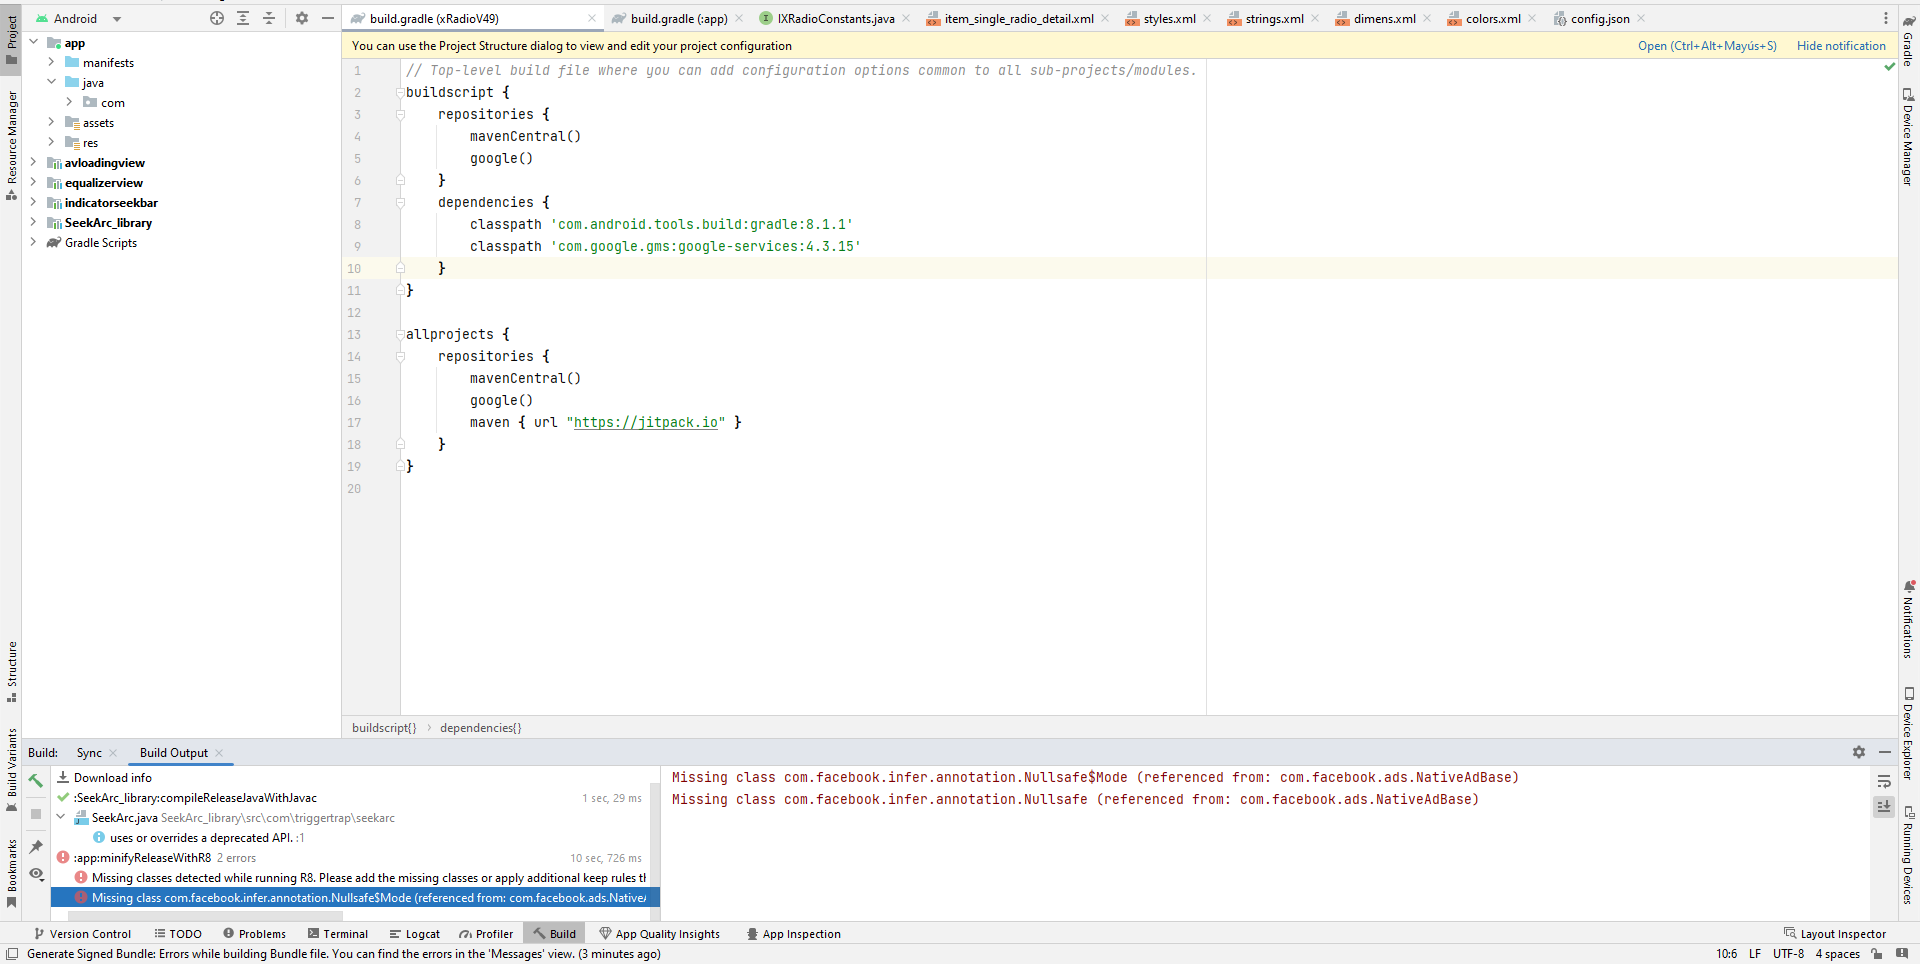
Task: Hide the Project tool window
Action: [327, 18]
